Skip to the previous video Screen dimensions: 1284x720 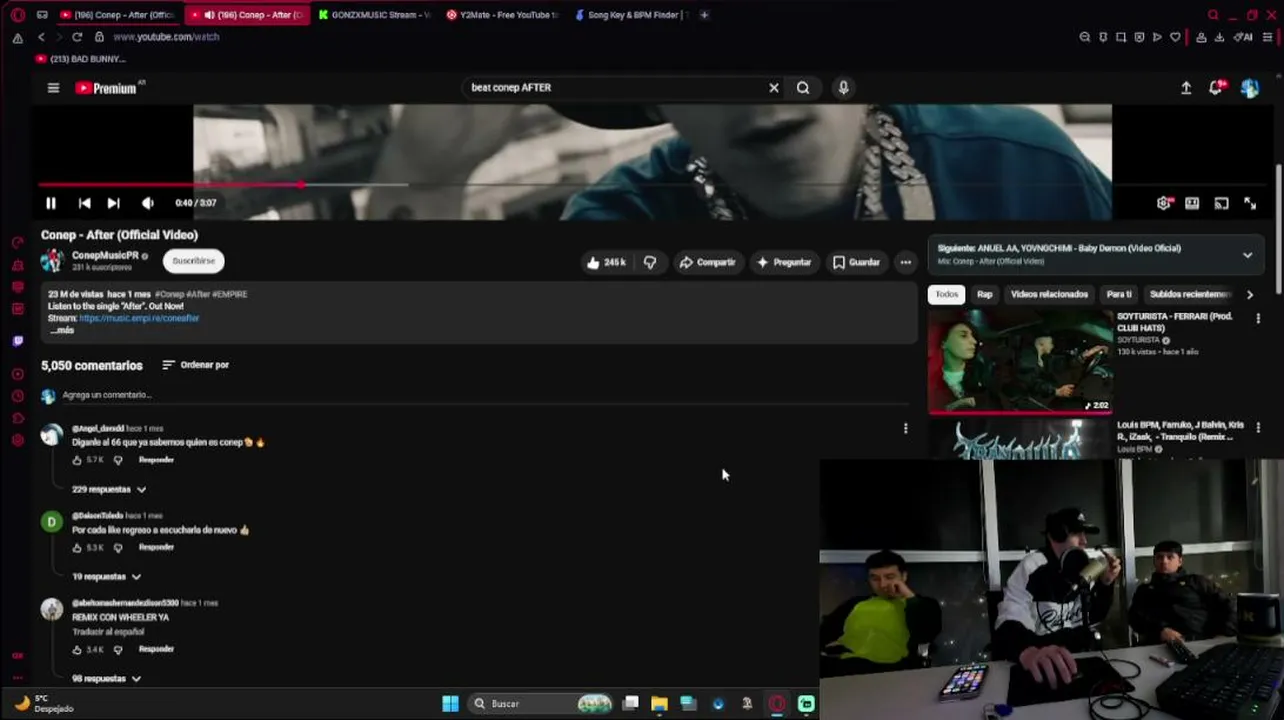coord(84,203)
